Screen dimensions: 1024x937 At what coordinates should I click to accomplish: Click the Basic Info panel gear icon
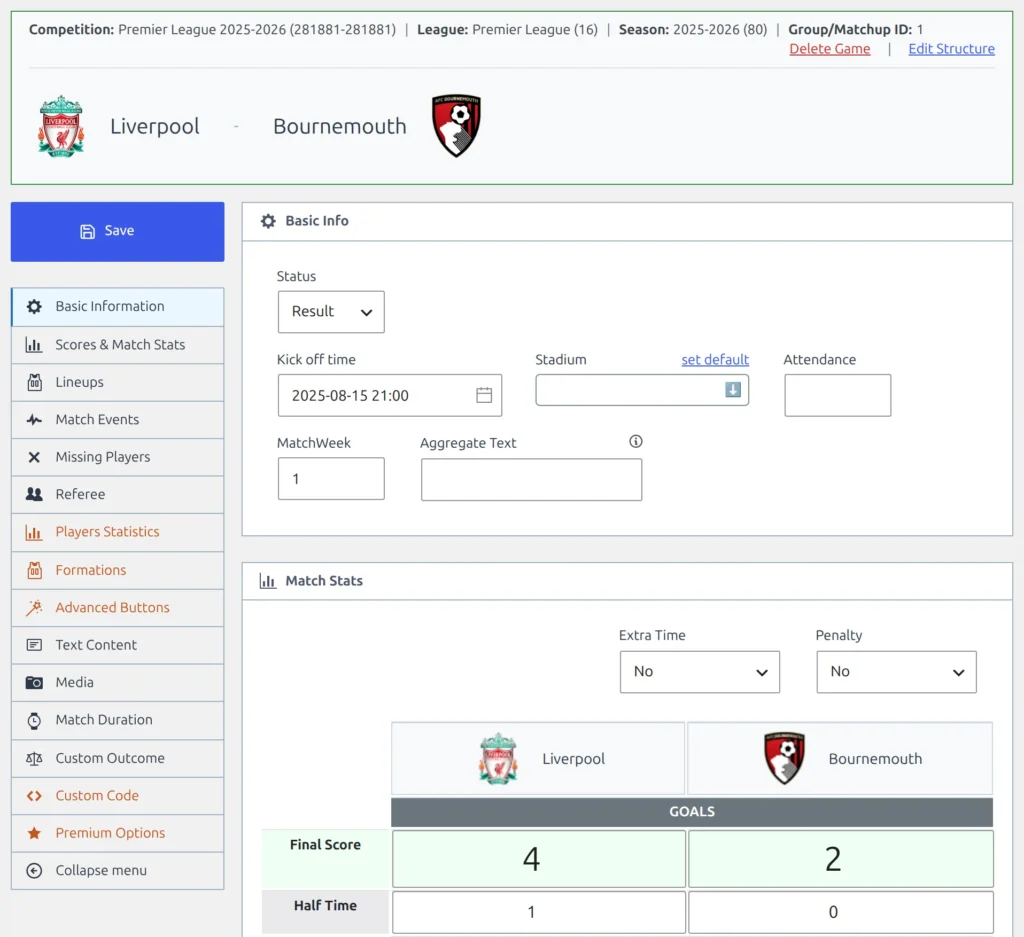point(268,221)
